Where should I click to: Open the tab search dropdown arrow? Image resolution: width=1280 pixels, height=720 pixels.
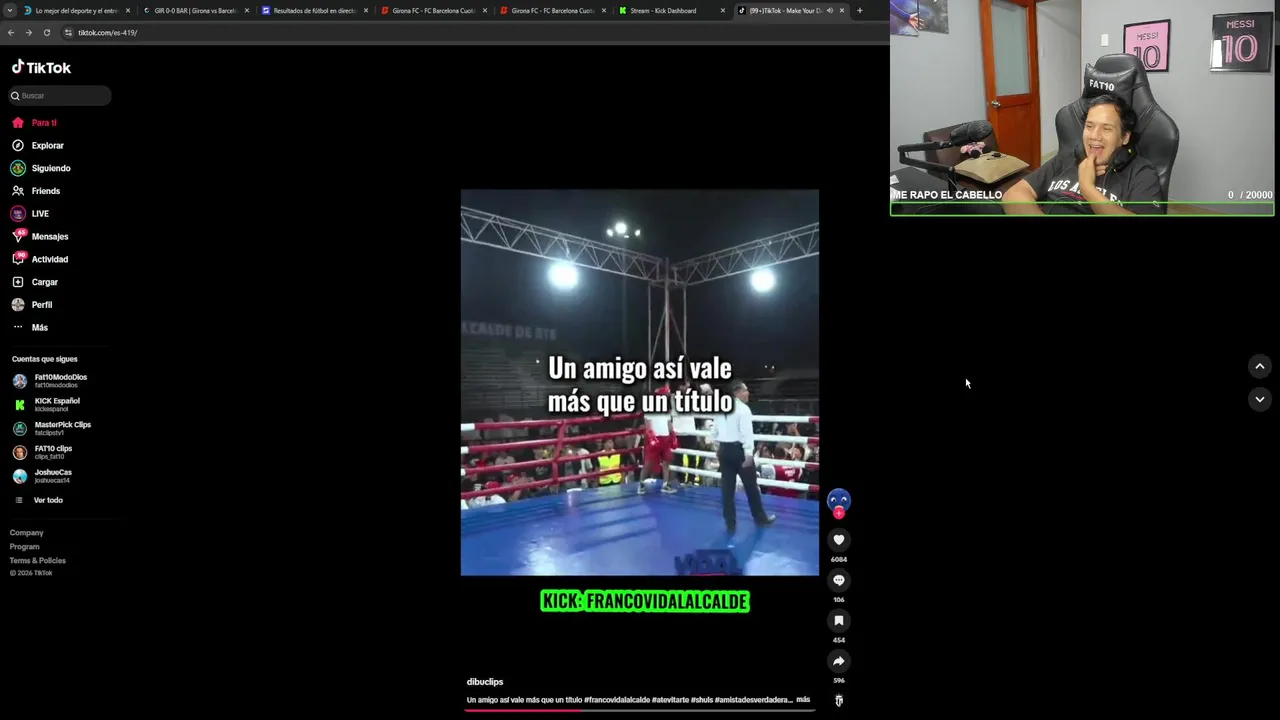click(x=9, y=11)
